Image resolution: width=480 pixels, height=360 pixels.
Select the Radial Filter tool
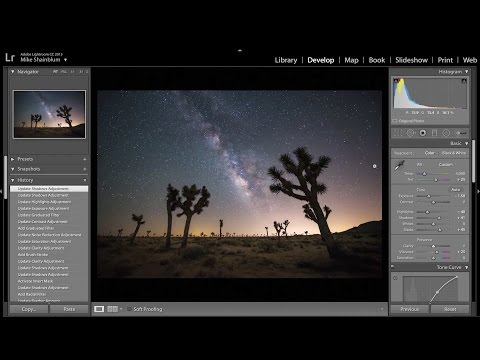[x=446, y=133]
